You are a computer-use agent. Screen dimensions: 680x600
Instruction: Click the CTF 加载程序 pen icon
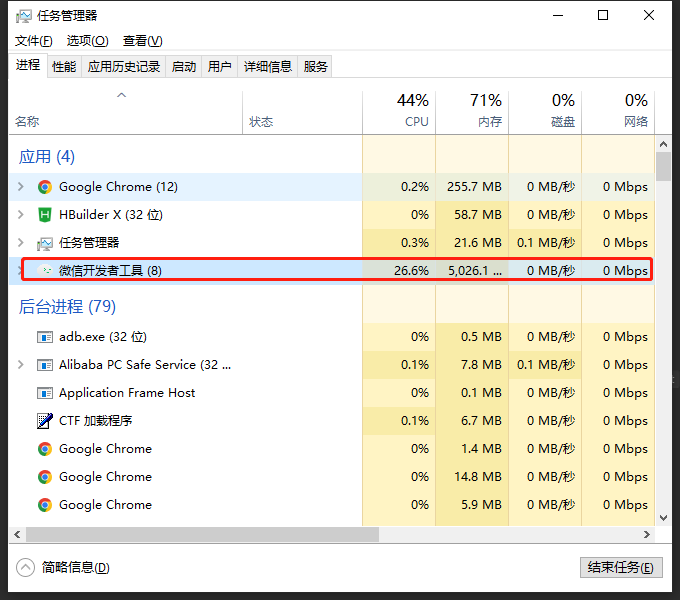click(45, 421)
